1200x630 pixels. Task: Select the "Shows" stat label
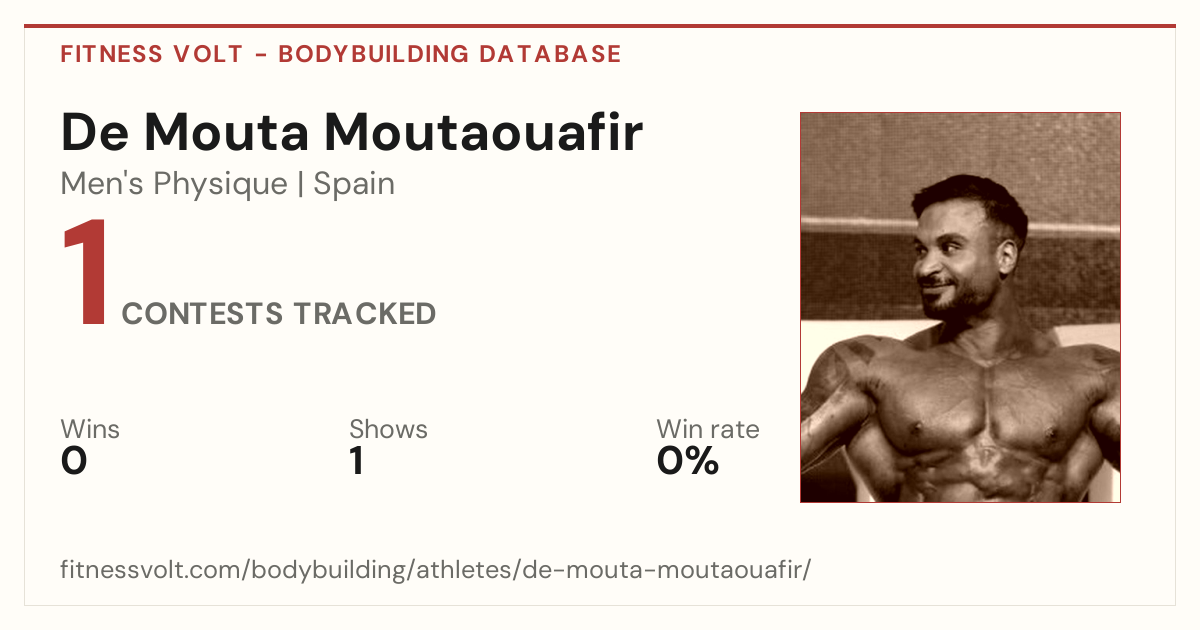[388, 429]
